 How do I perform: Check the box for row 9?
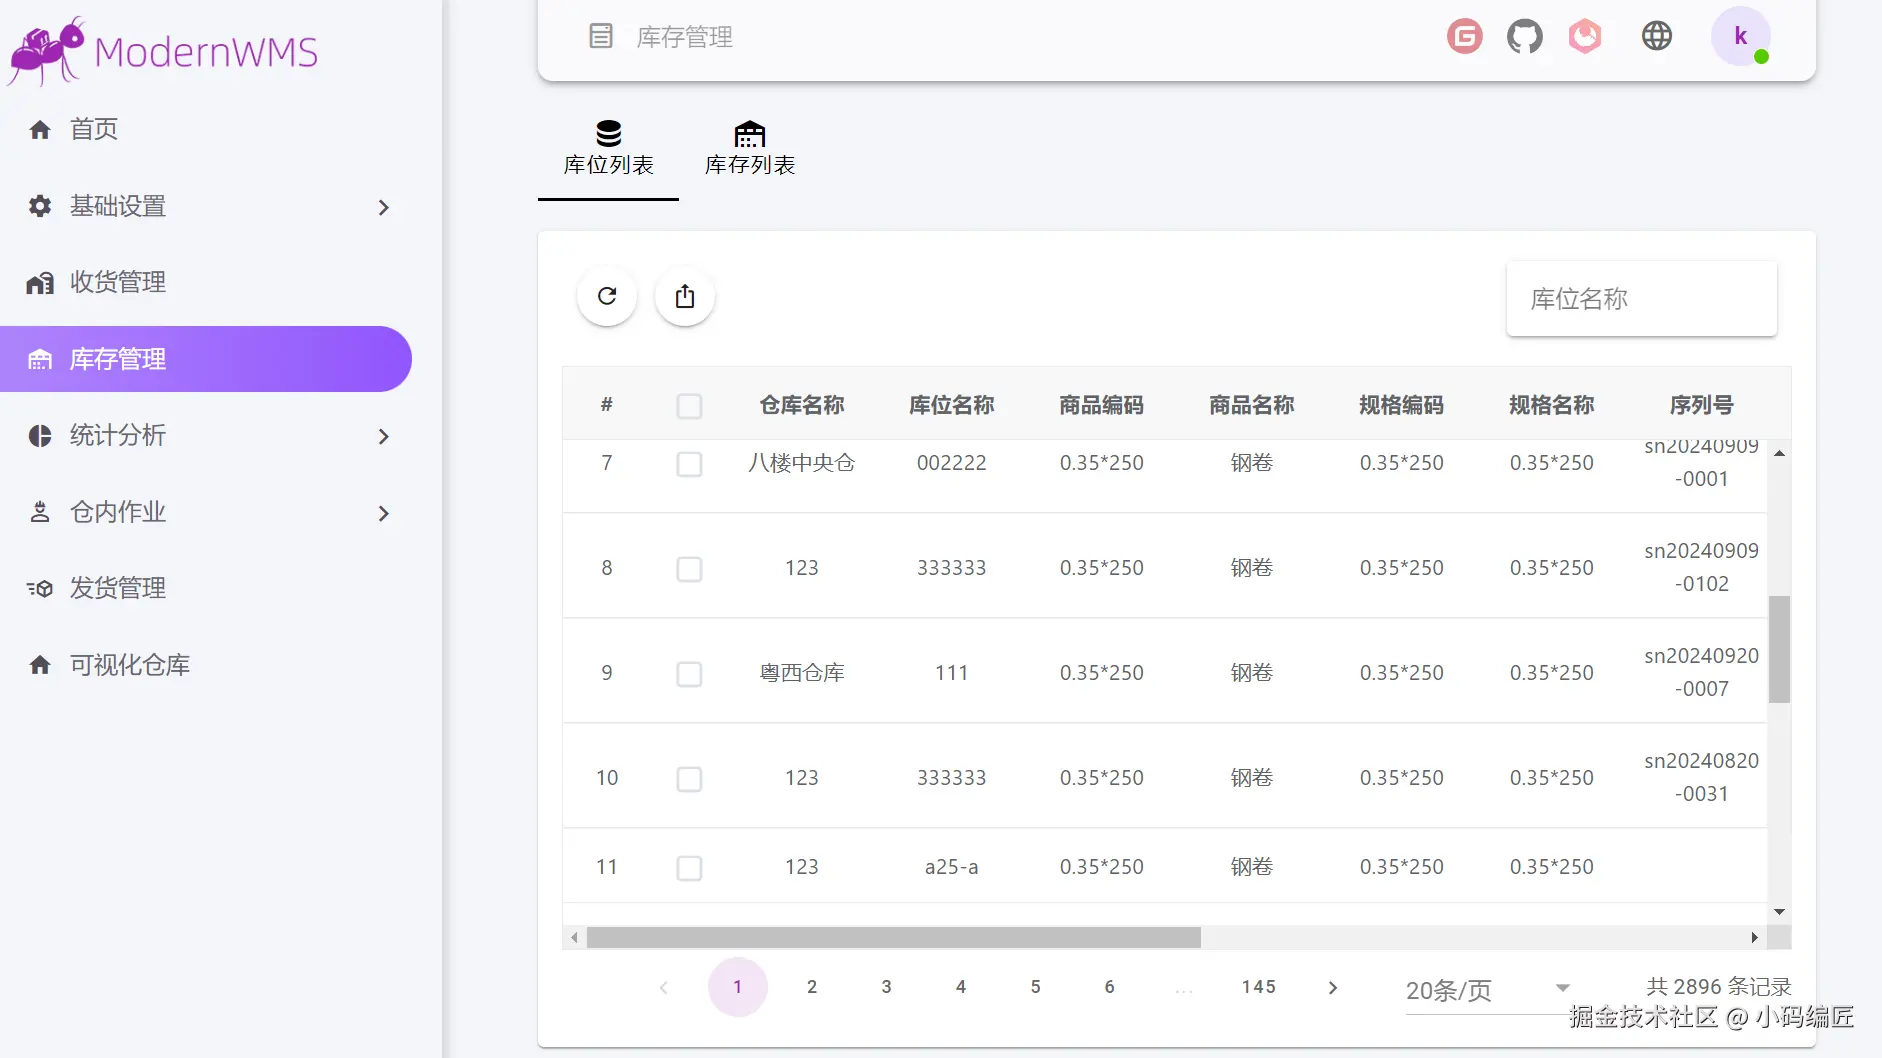tap(689, 674)
